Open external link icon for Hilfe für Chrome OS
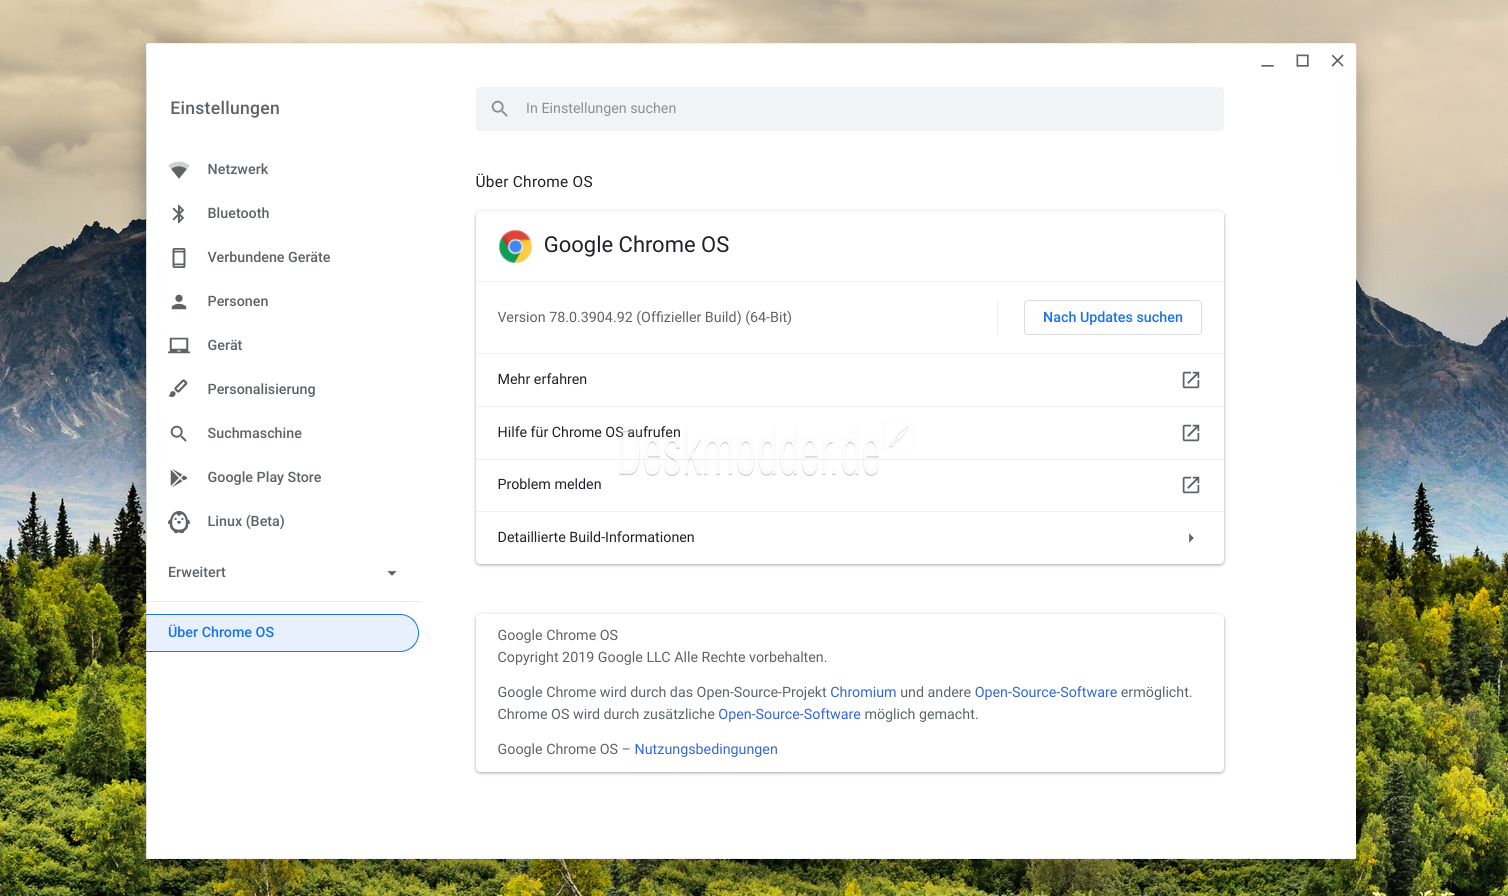 (x=1191, y=433)
